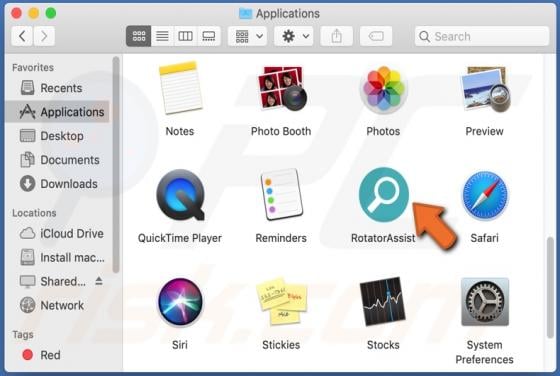Switch to column view
The height and width of the screenshot is (376, 560).
pos(185,36)
